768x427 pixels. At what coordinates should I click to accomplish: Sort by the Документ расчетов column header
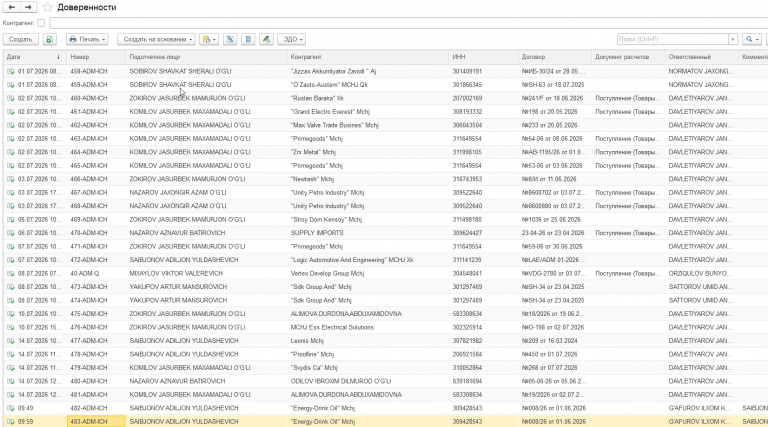point(628,57)
